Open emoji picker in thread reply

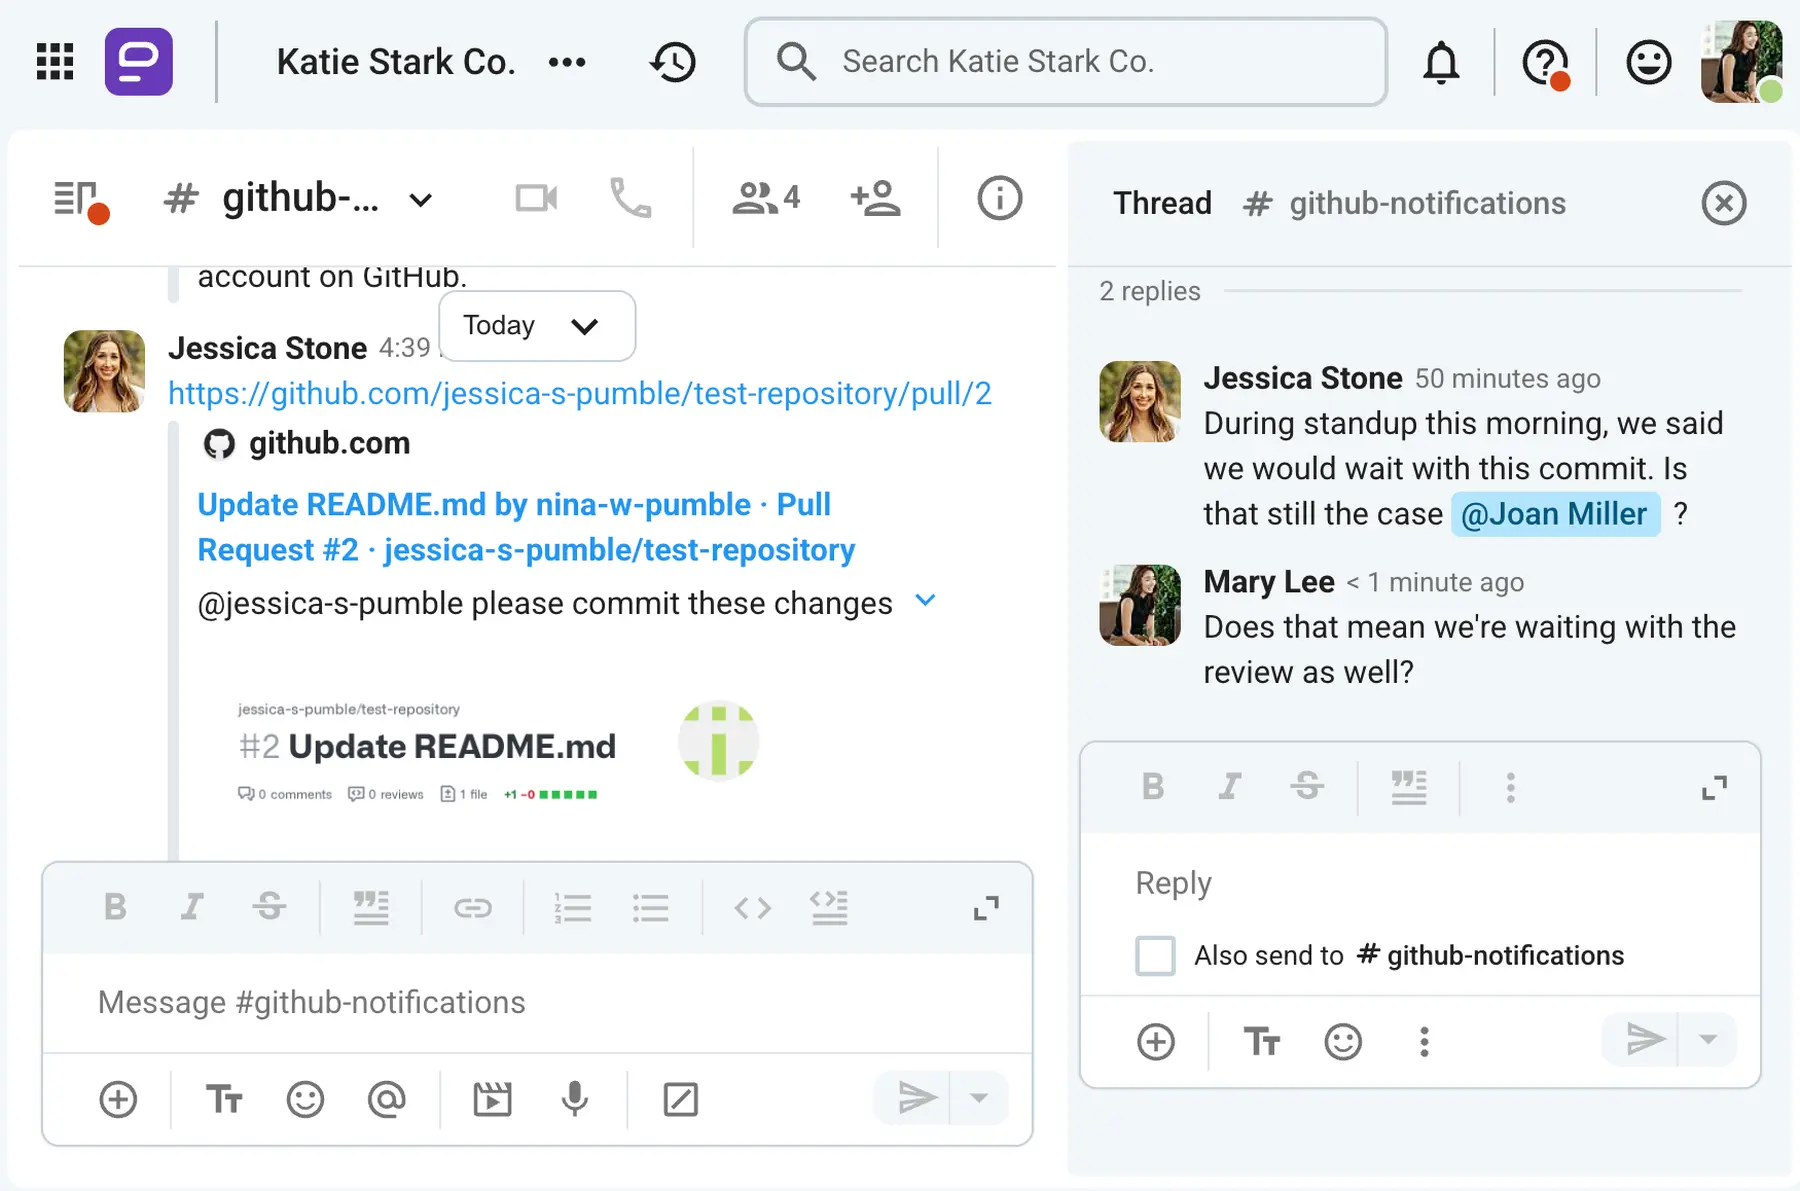pos(1343,1042)
